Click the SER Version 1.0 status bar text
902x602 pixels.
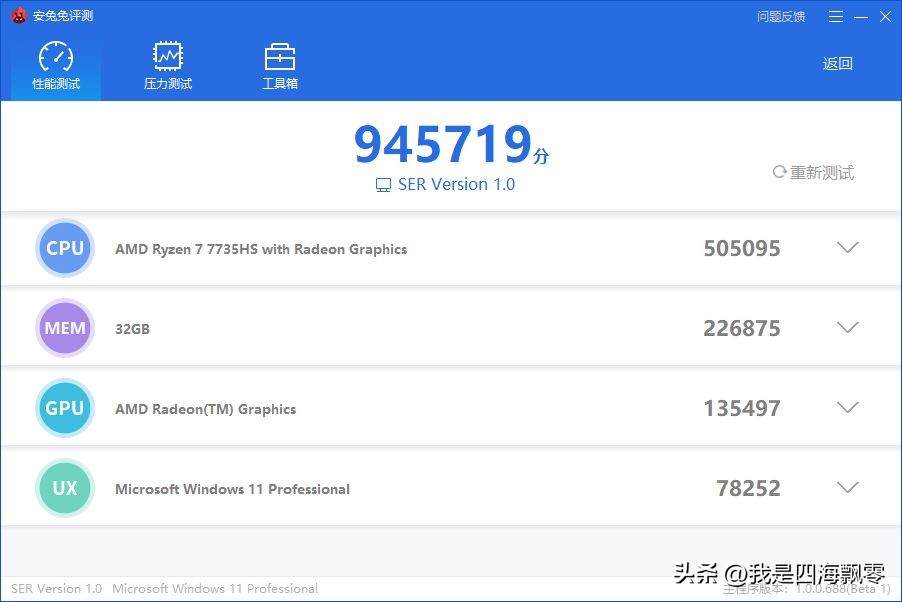tap(56, 589)
